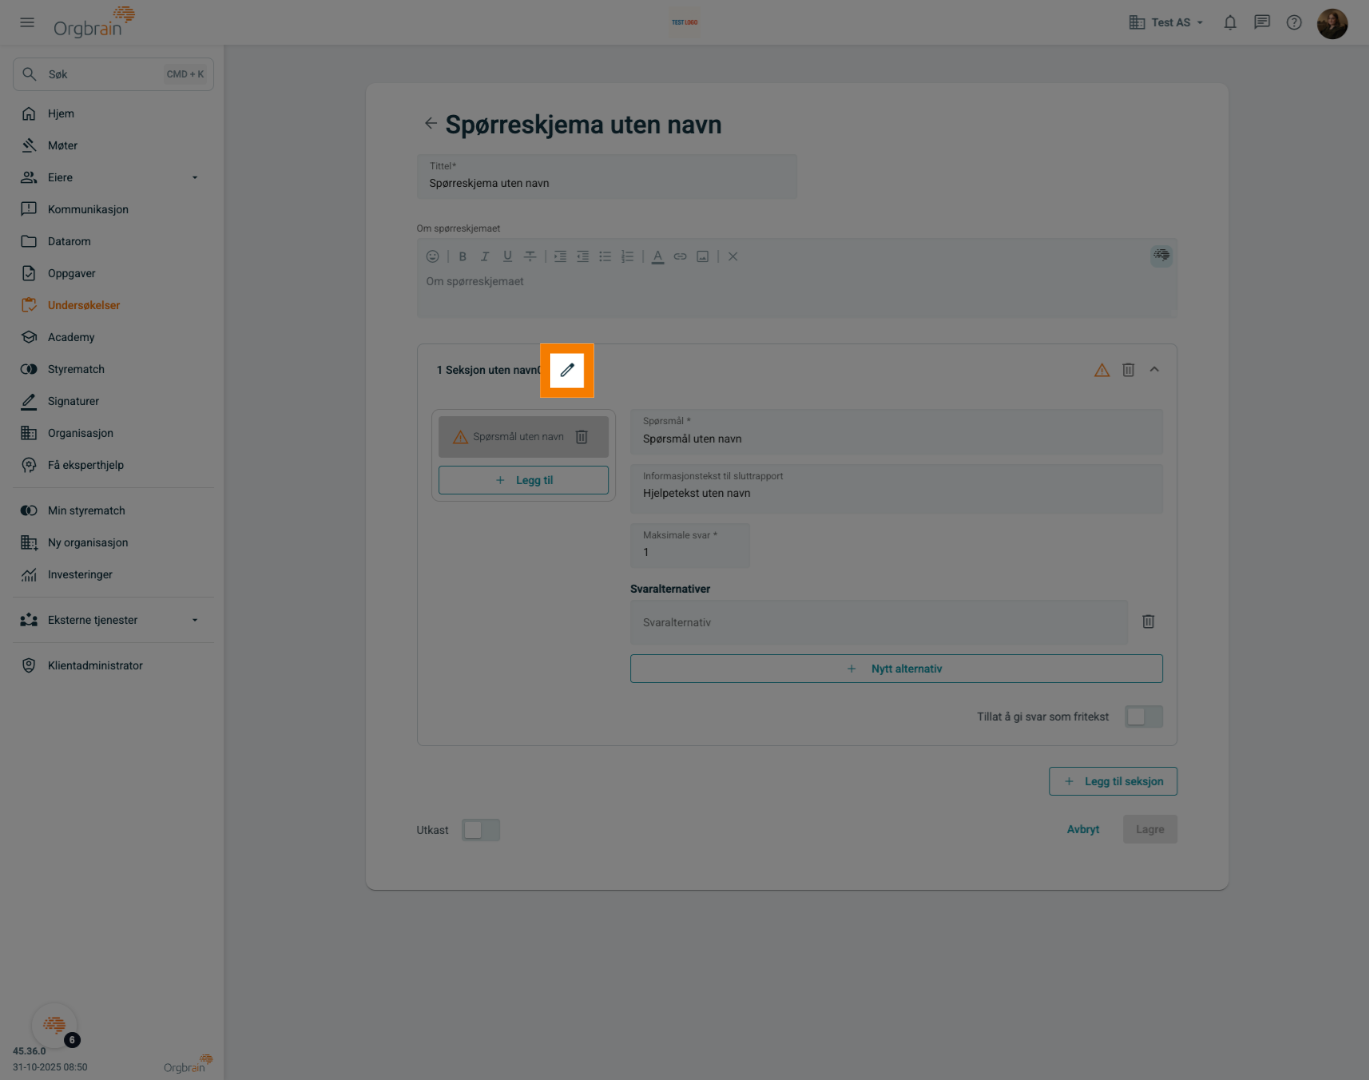
Task: Collapse the section with the chevron
Action: (x=1154, y=370)
